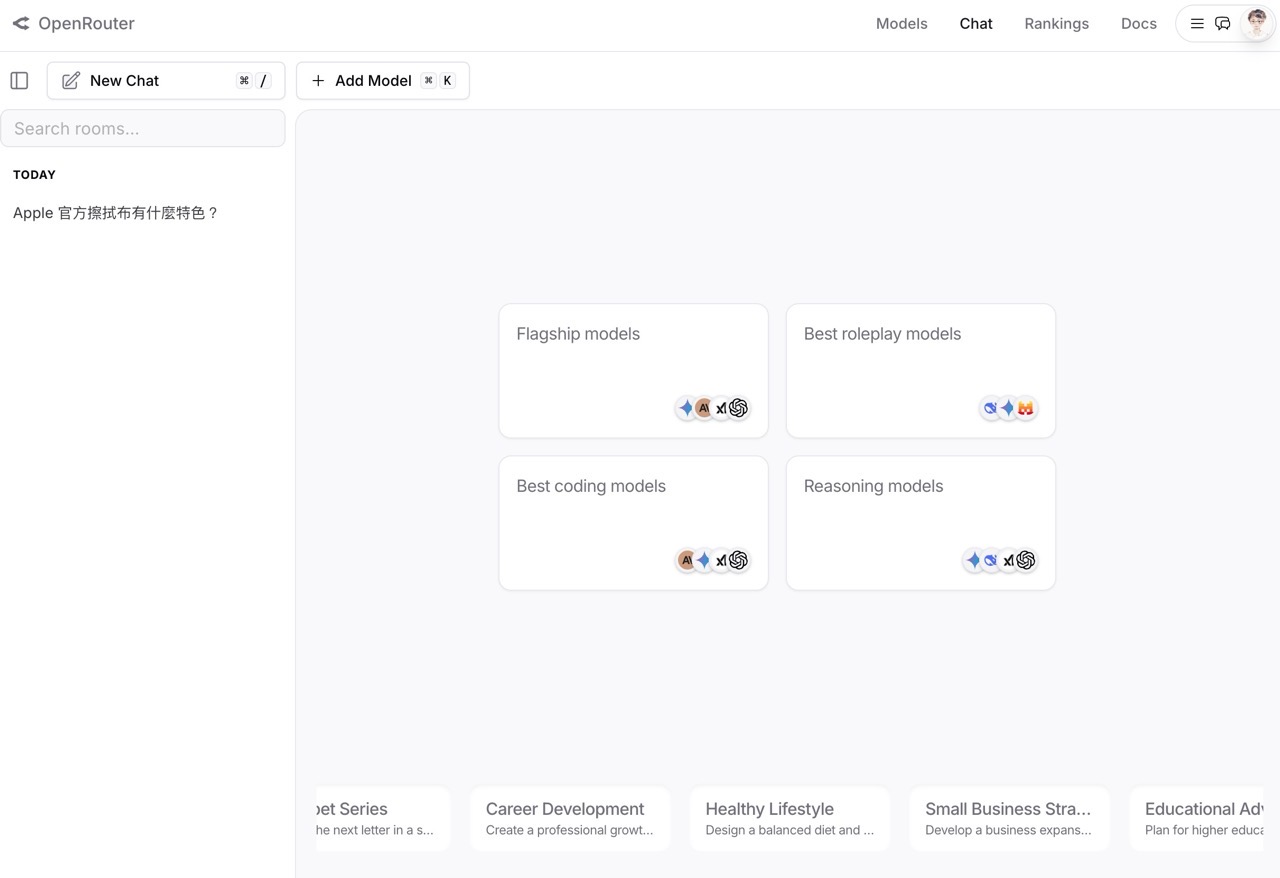Click the Mistral icon in roleplay card
The height and width of the screenshot is (878, 1280).
(1025, 408)
